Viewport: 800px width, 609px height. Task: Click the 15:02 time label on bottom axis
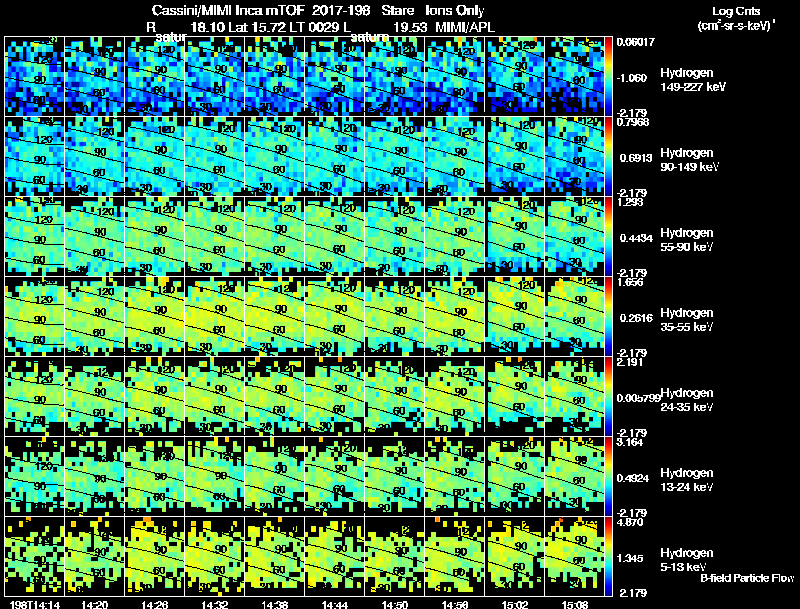coord(515,604)
